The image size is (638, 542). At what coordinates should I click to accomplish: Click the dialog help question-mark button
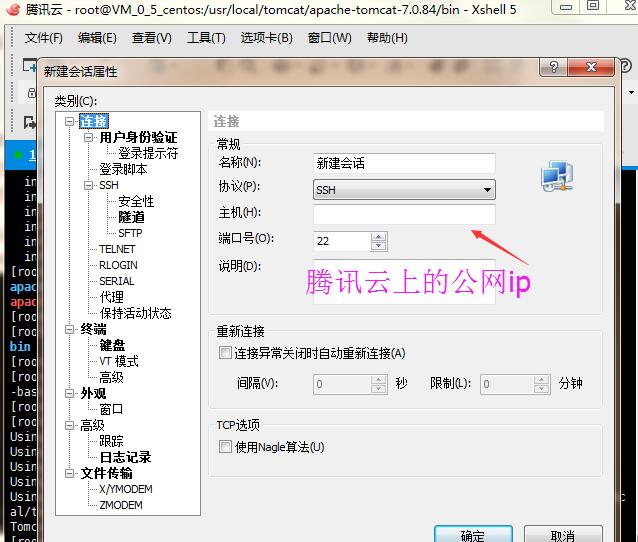pos(553,67)
